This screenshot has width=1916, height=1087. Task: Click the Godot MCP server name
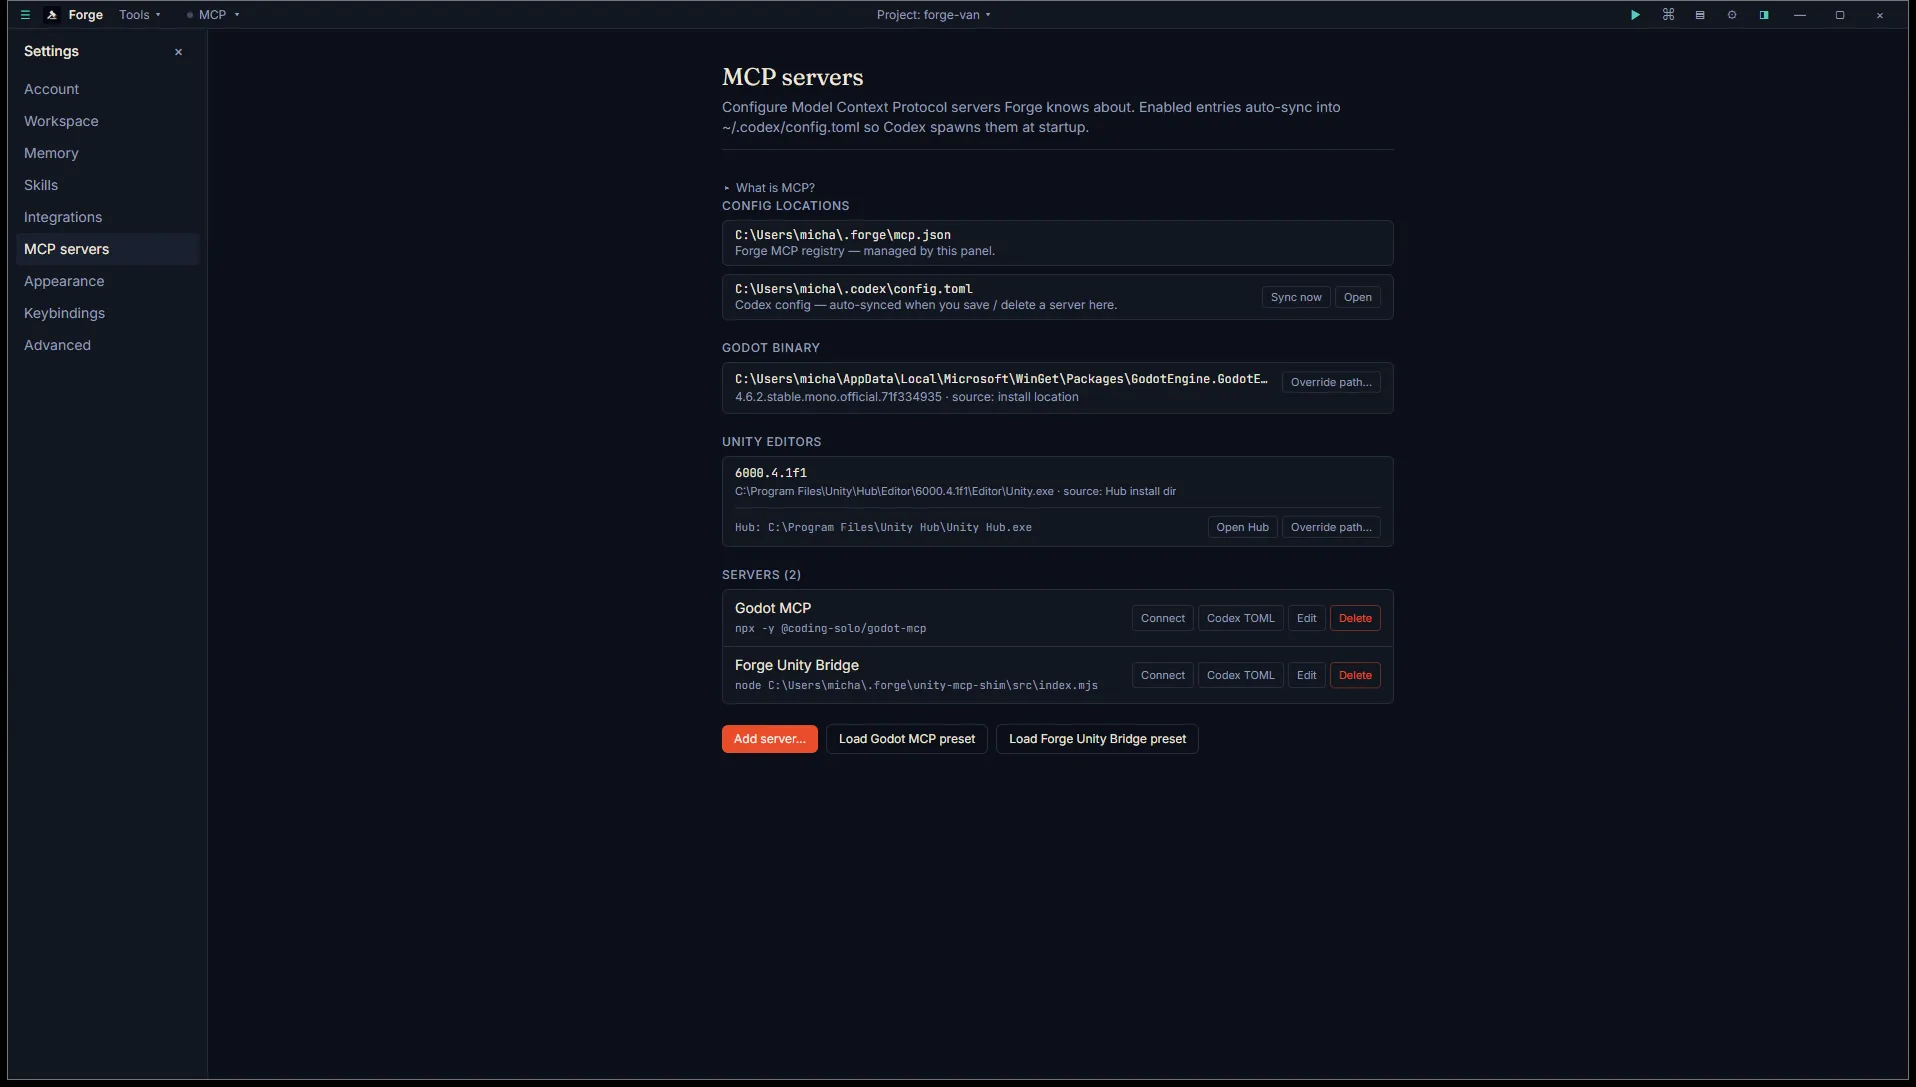773,608
